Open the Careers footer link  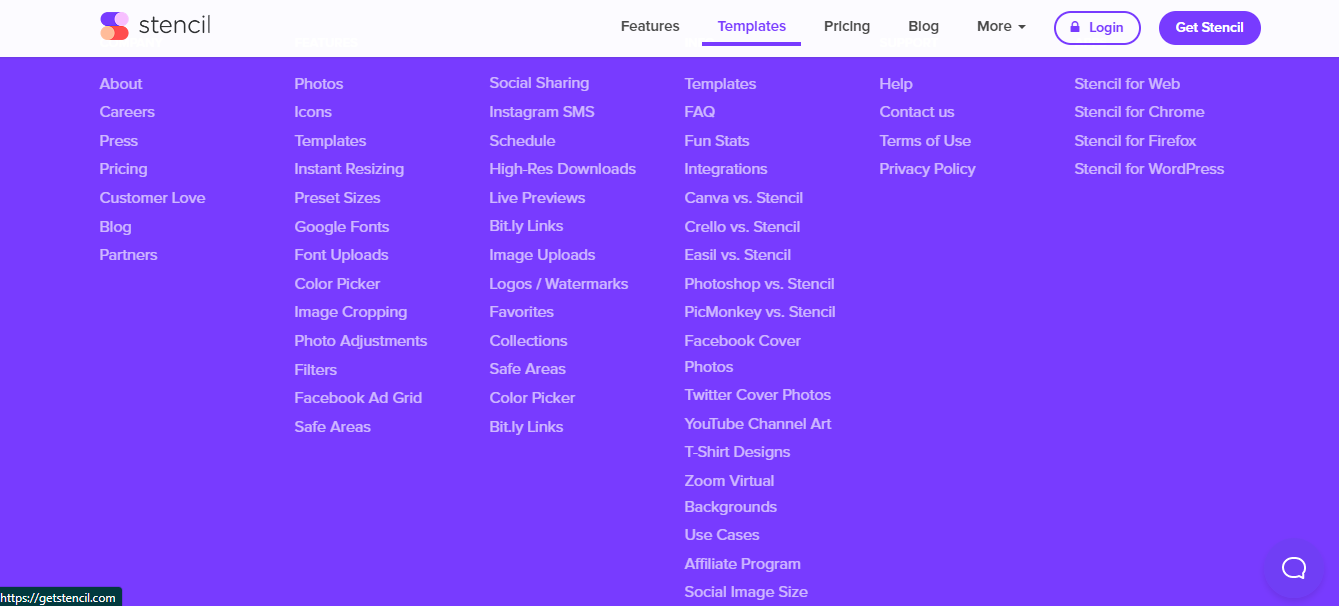pos(127,112)
